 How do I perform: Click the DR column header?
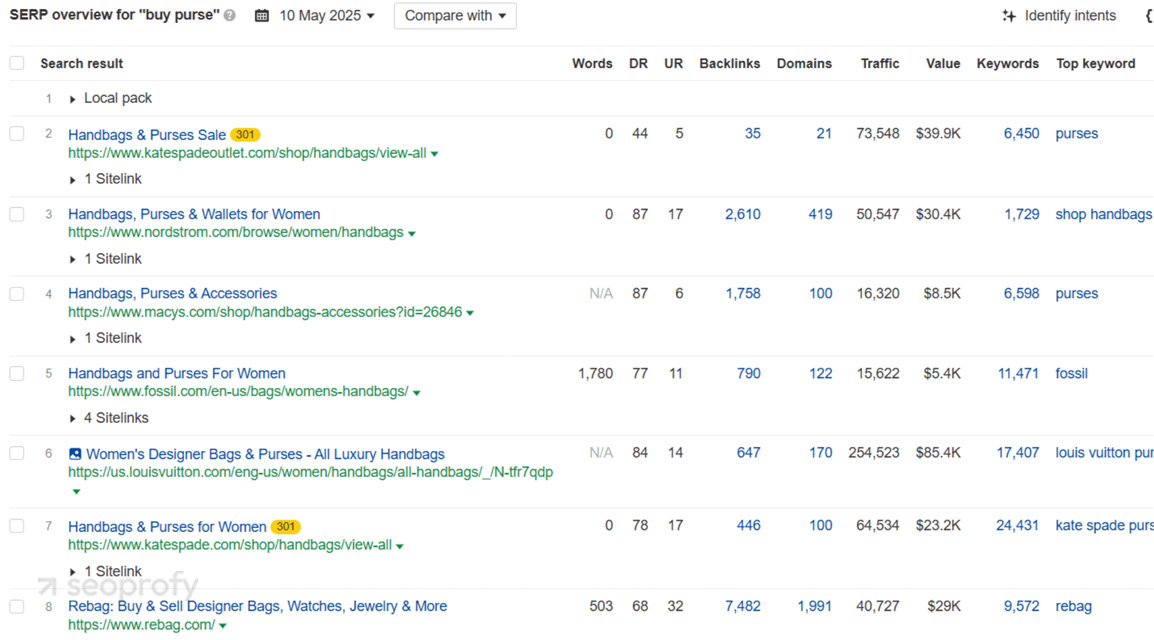pyautogui.click(x=638, y=63)
